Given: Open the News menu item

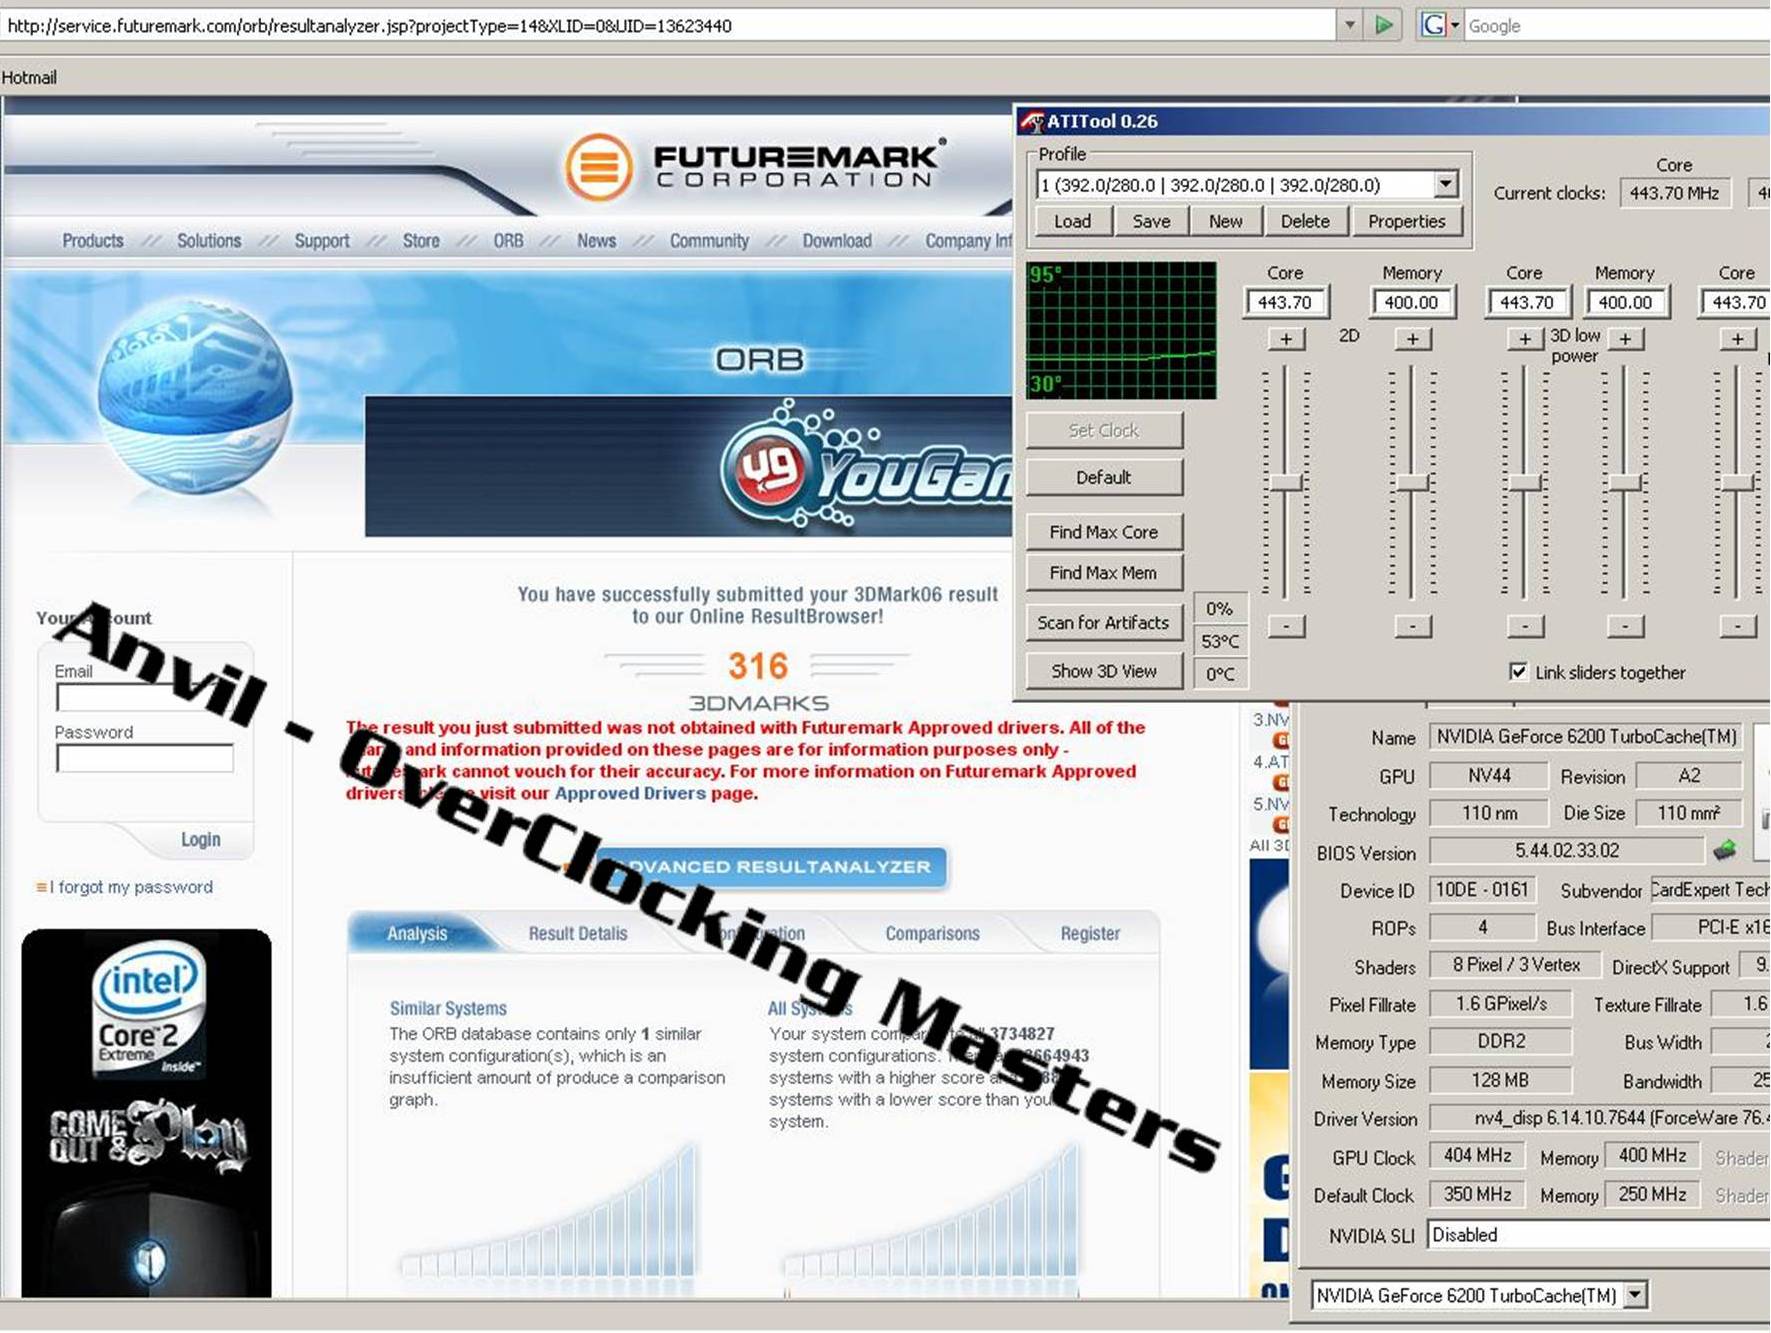Looking at the screenshot, I should [596, 241].
